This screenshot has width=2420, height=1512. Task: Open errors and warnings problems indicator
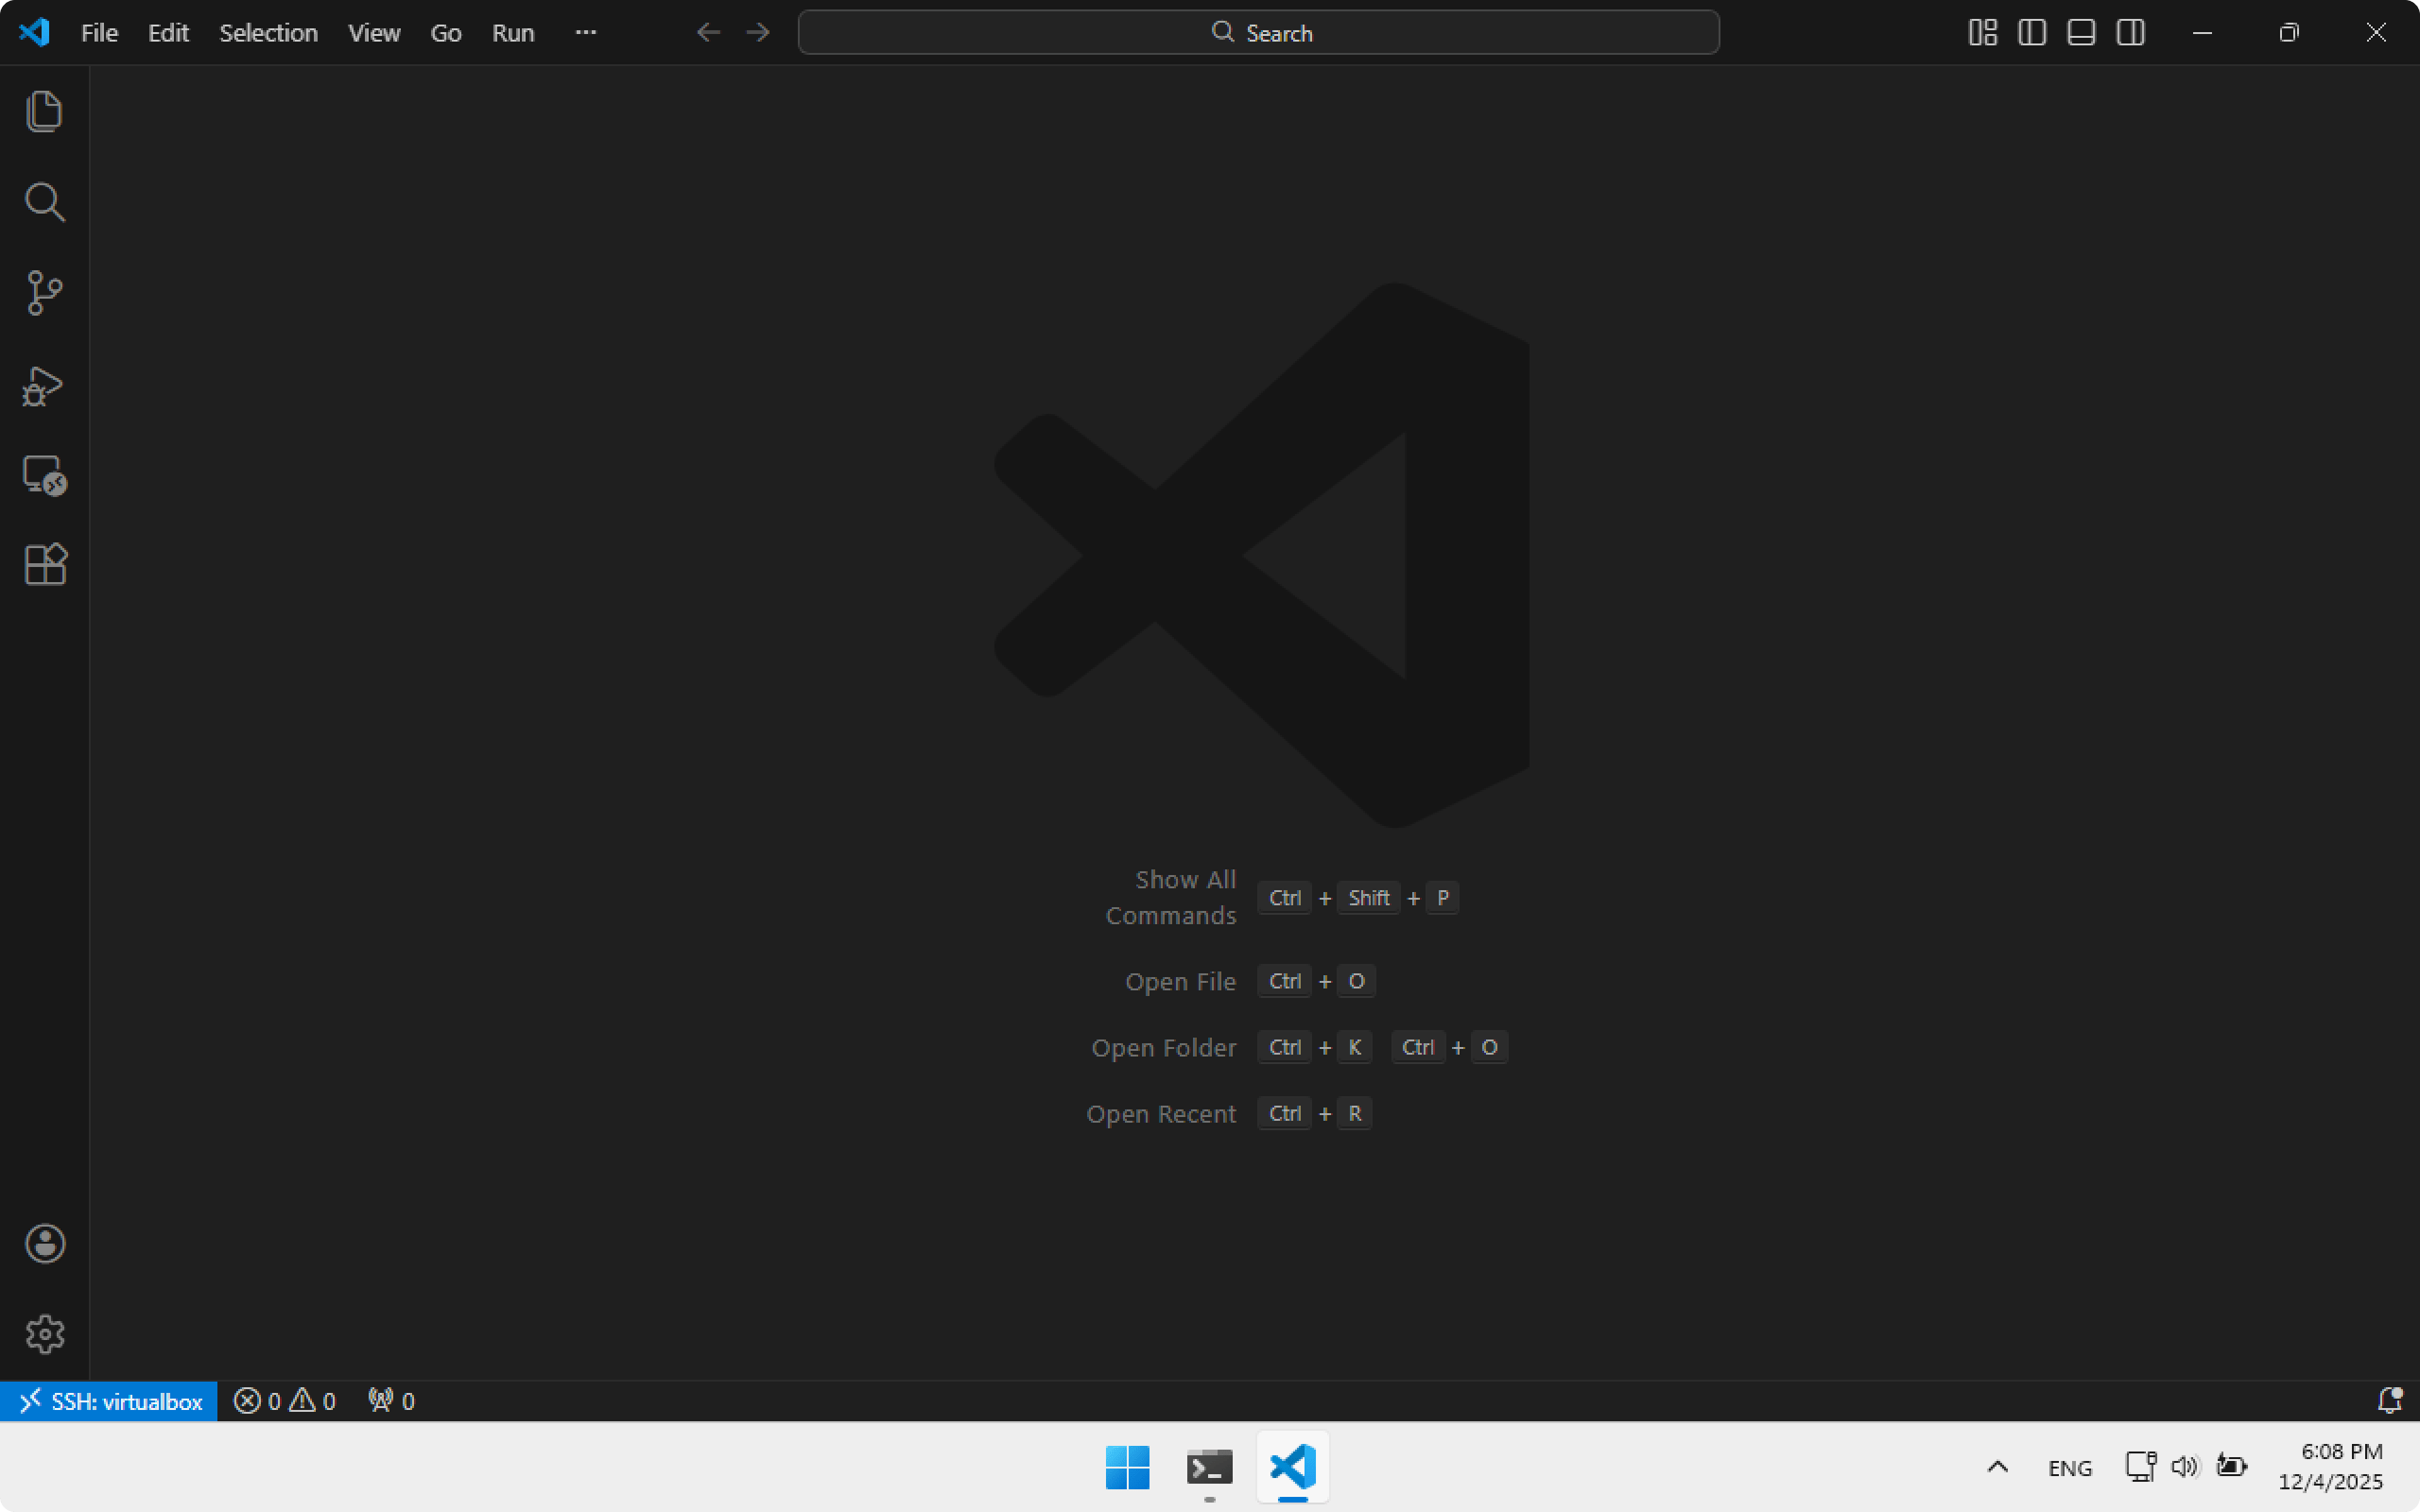click(284, 1401)
